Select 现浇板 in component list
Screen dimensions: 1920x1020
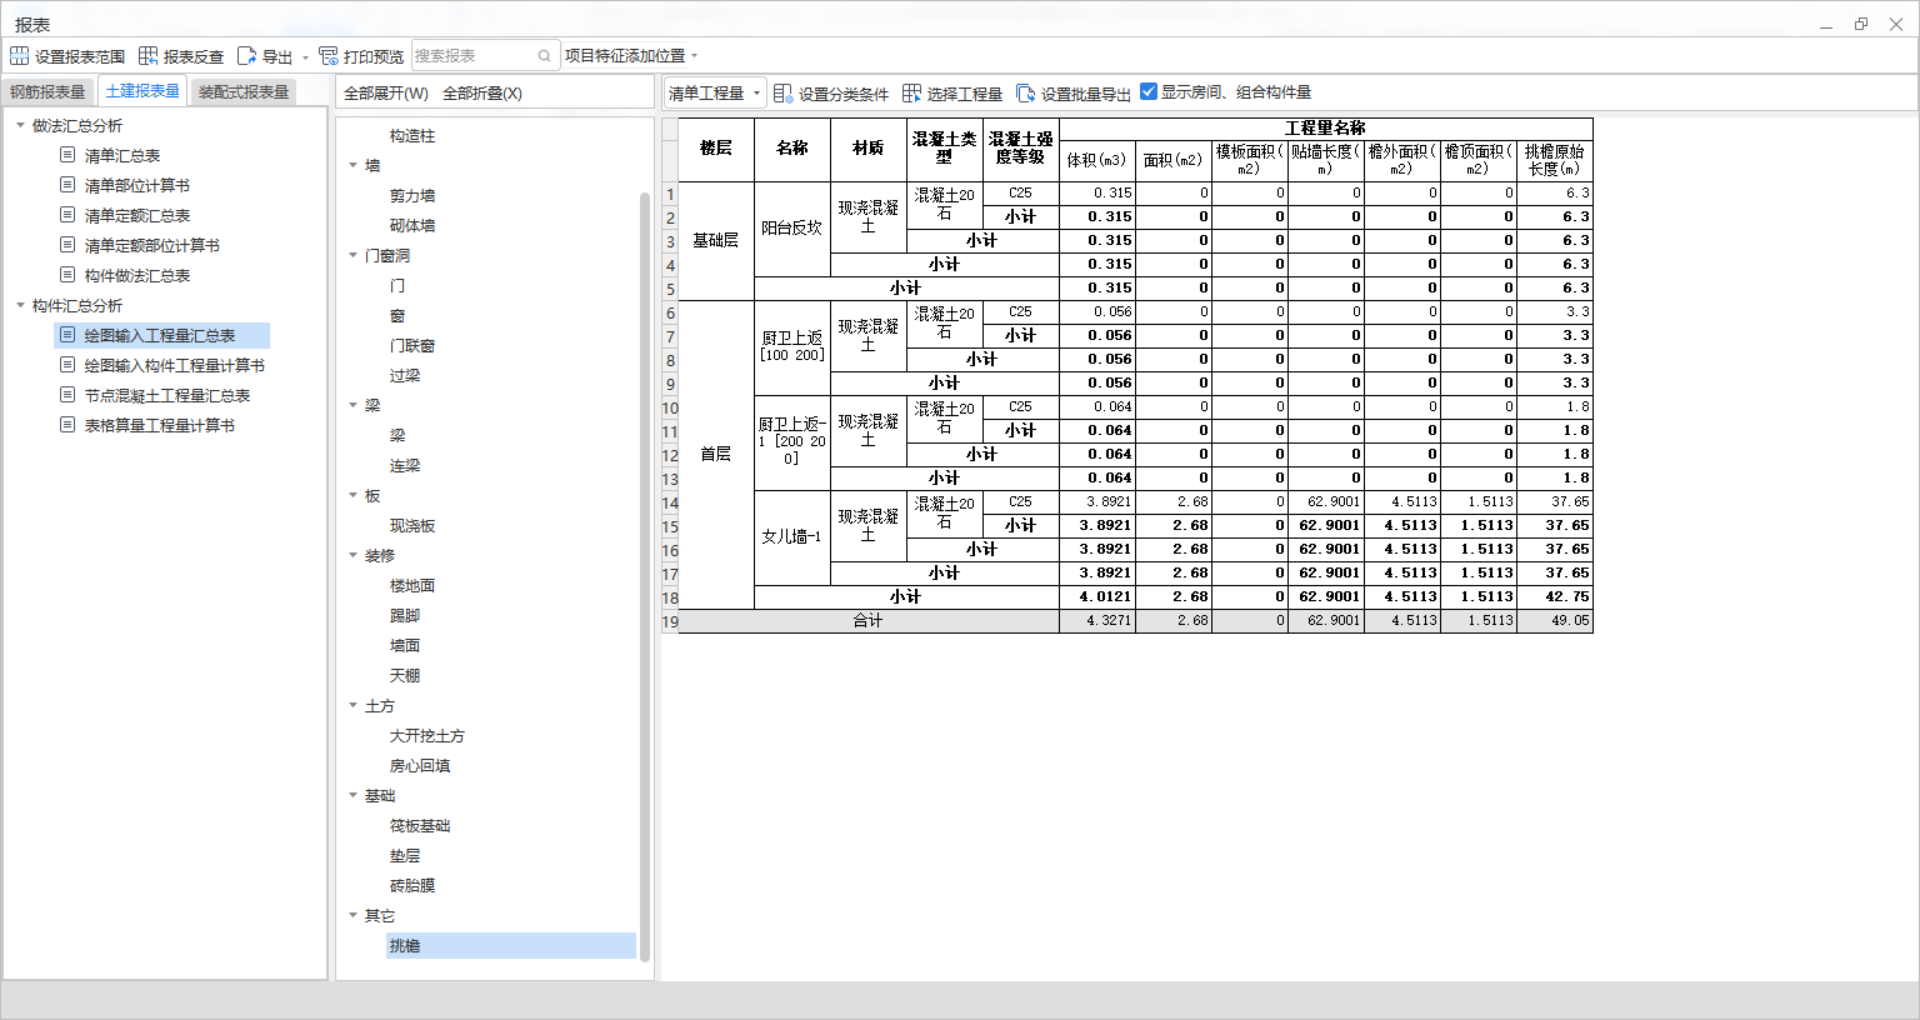[x=412, y=525]
